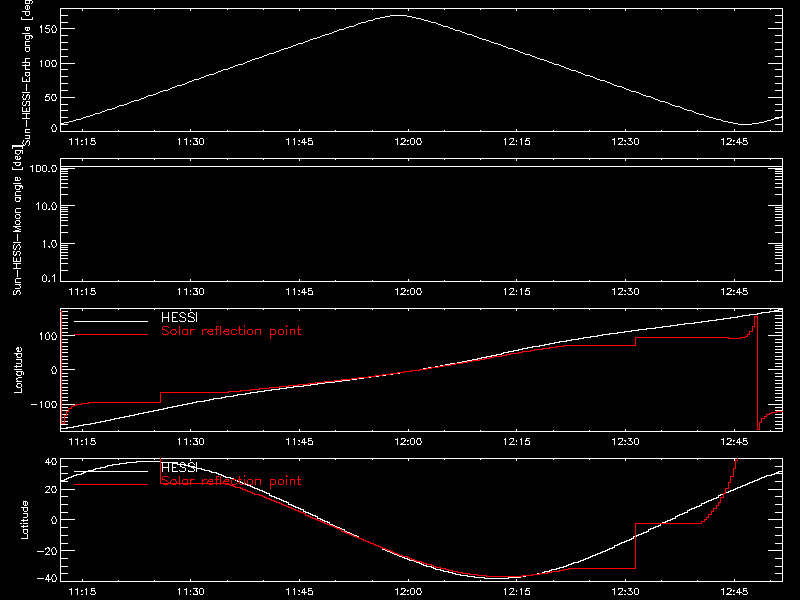Click 11:45 time label under Latitude plot
The width and height of the screenshot is (800, 600).
pos(299,591)
